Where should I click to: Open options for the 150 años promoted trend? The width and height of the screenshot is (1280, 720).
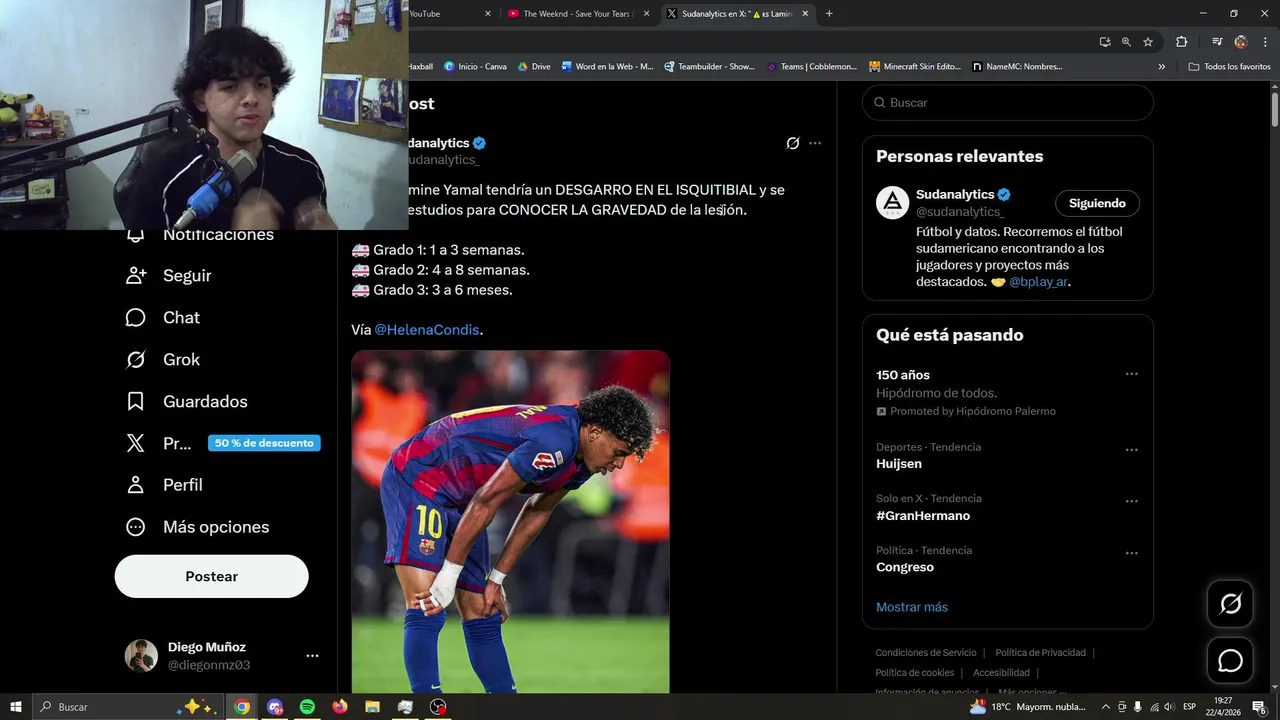(x=1131, y=374)
